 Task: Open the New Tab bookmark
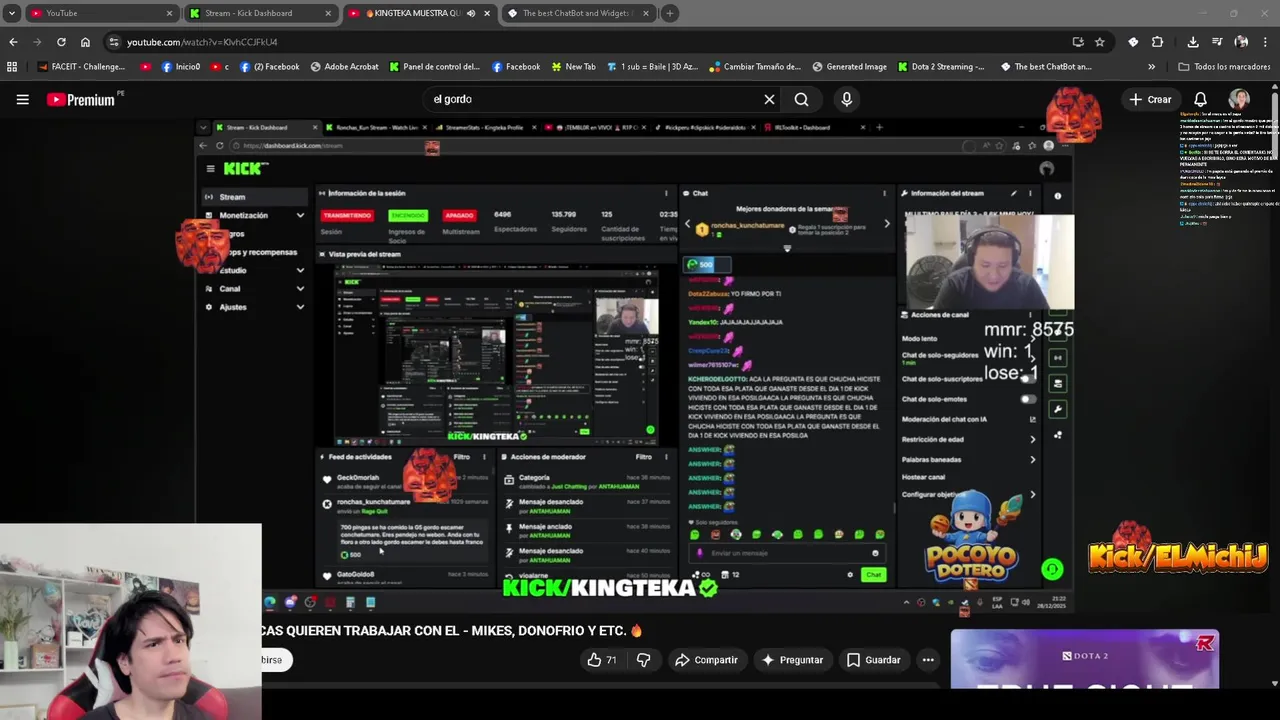572,67
